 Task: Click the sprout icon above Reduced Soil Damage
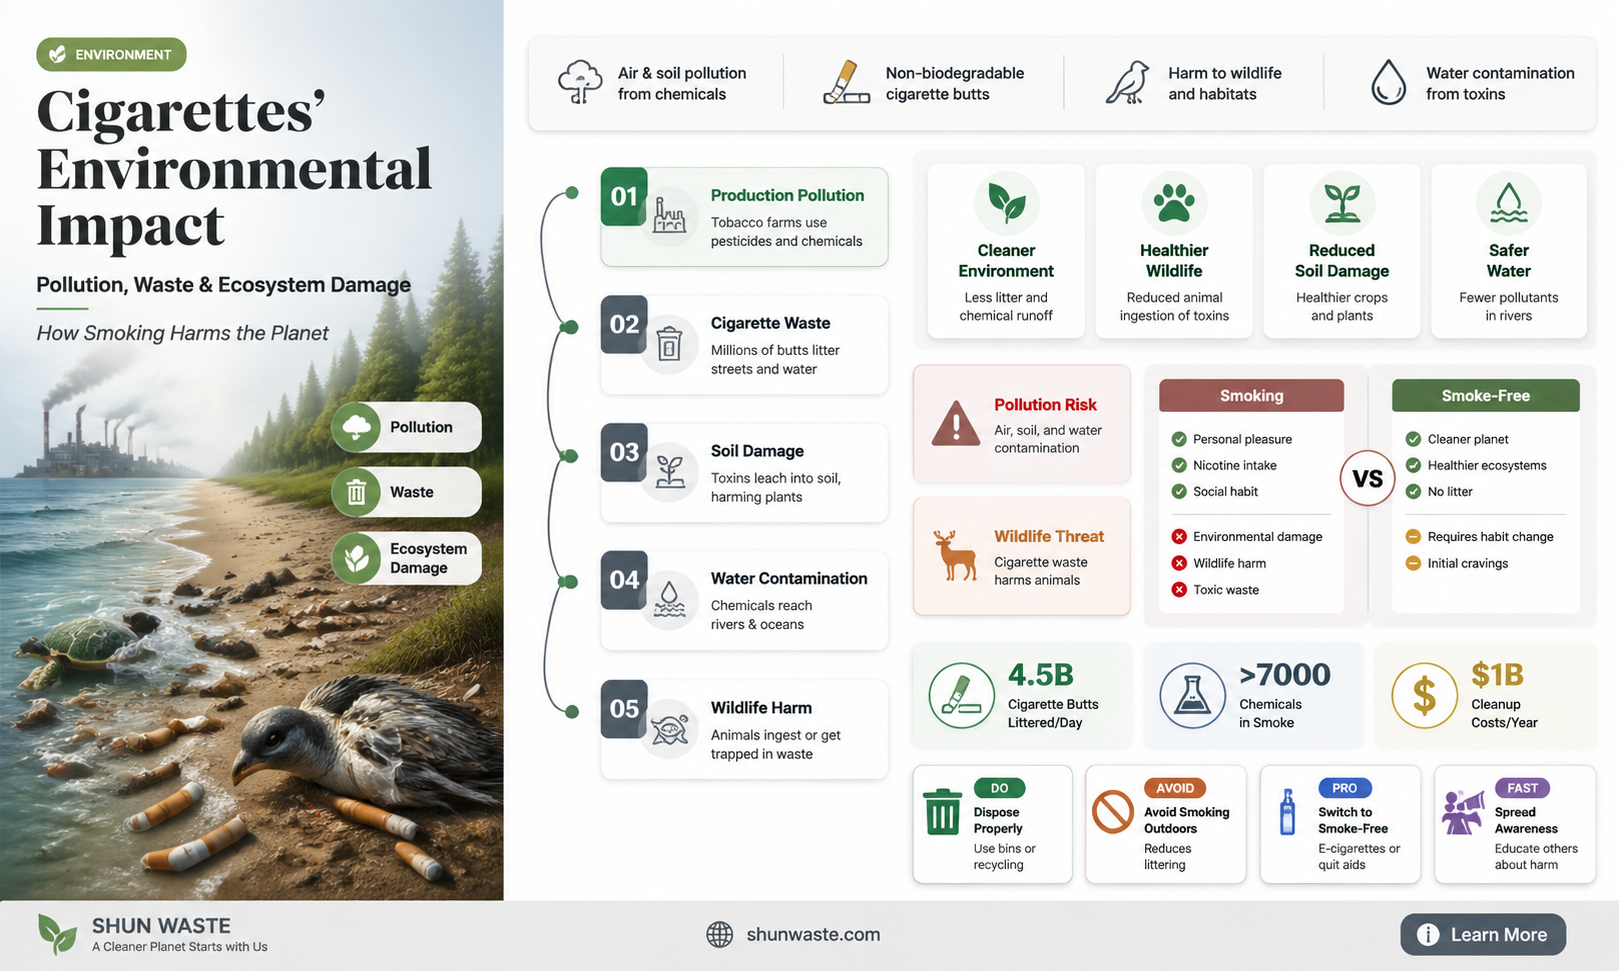coord(1342,203)
